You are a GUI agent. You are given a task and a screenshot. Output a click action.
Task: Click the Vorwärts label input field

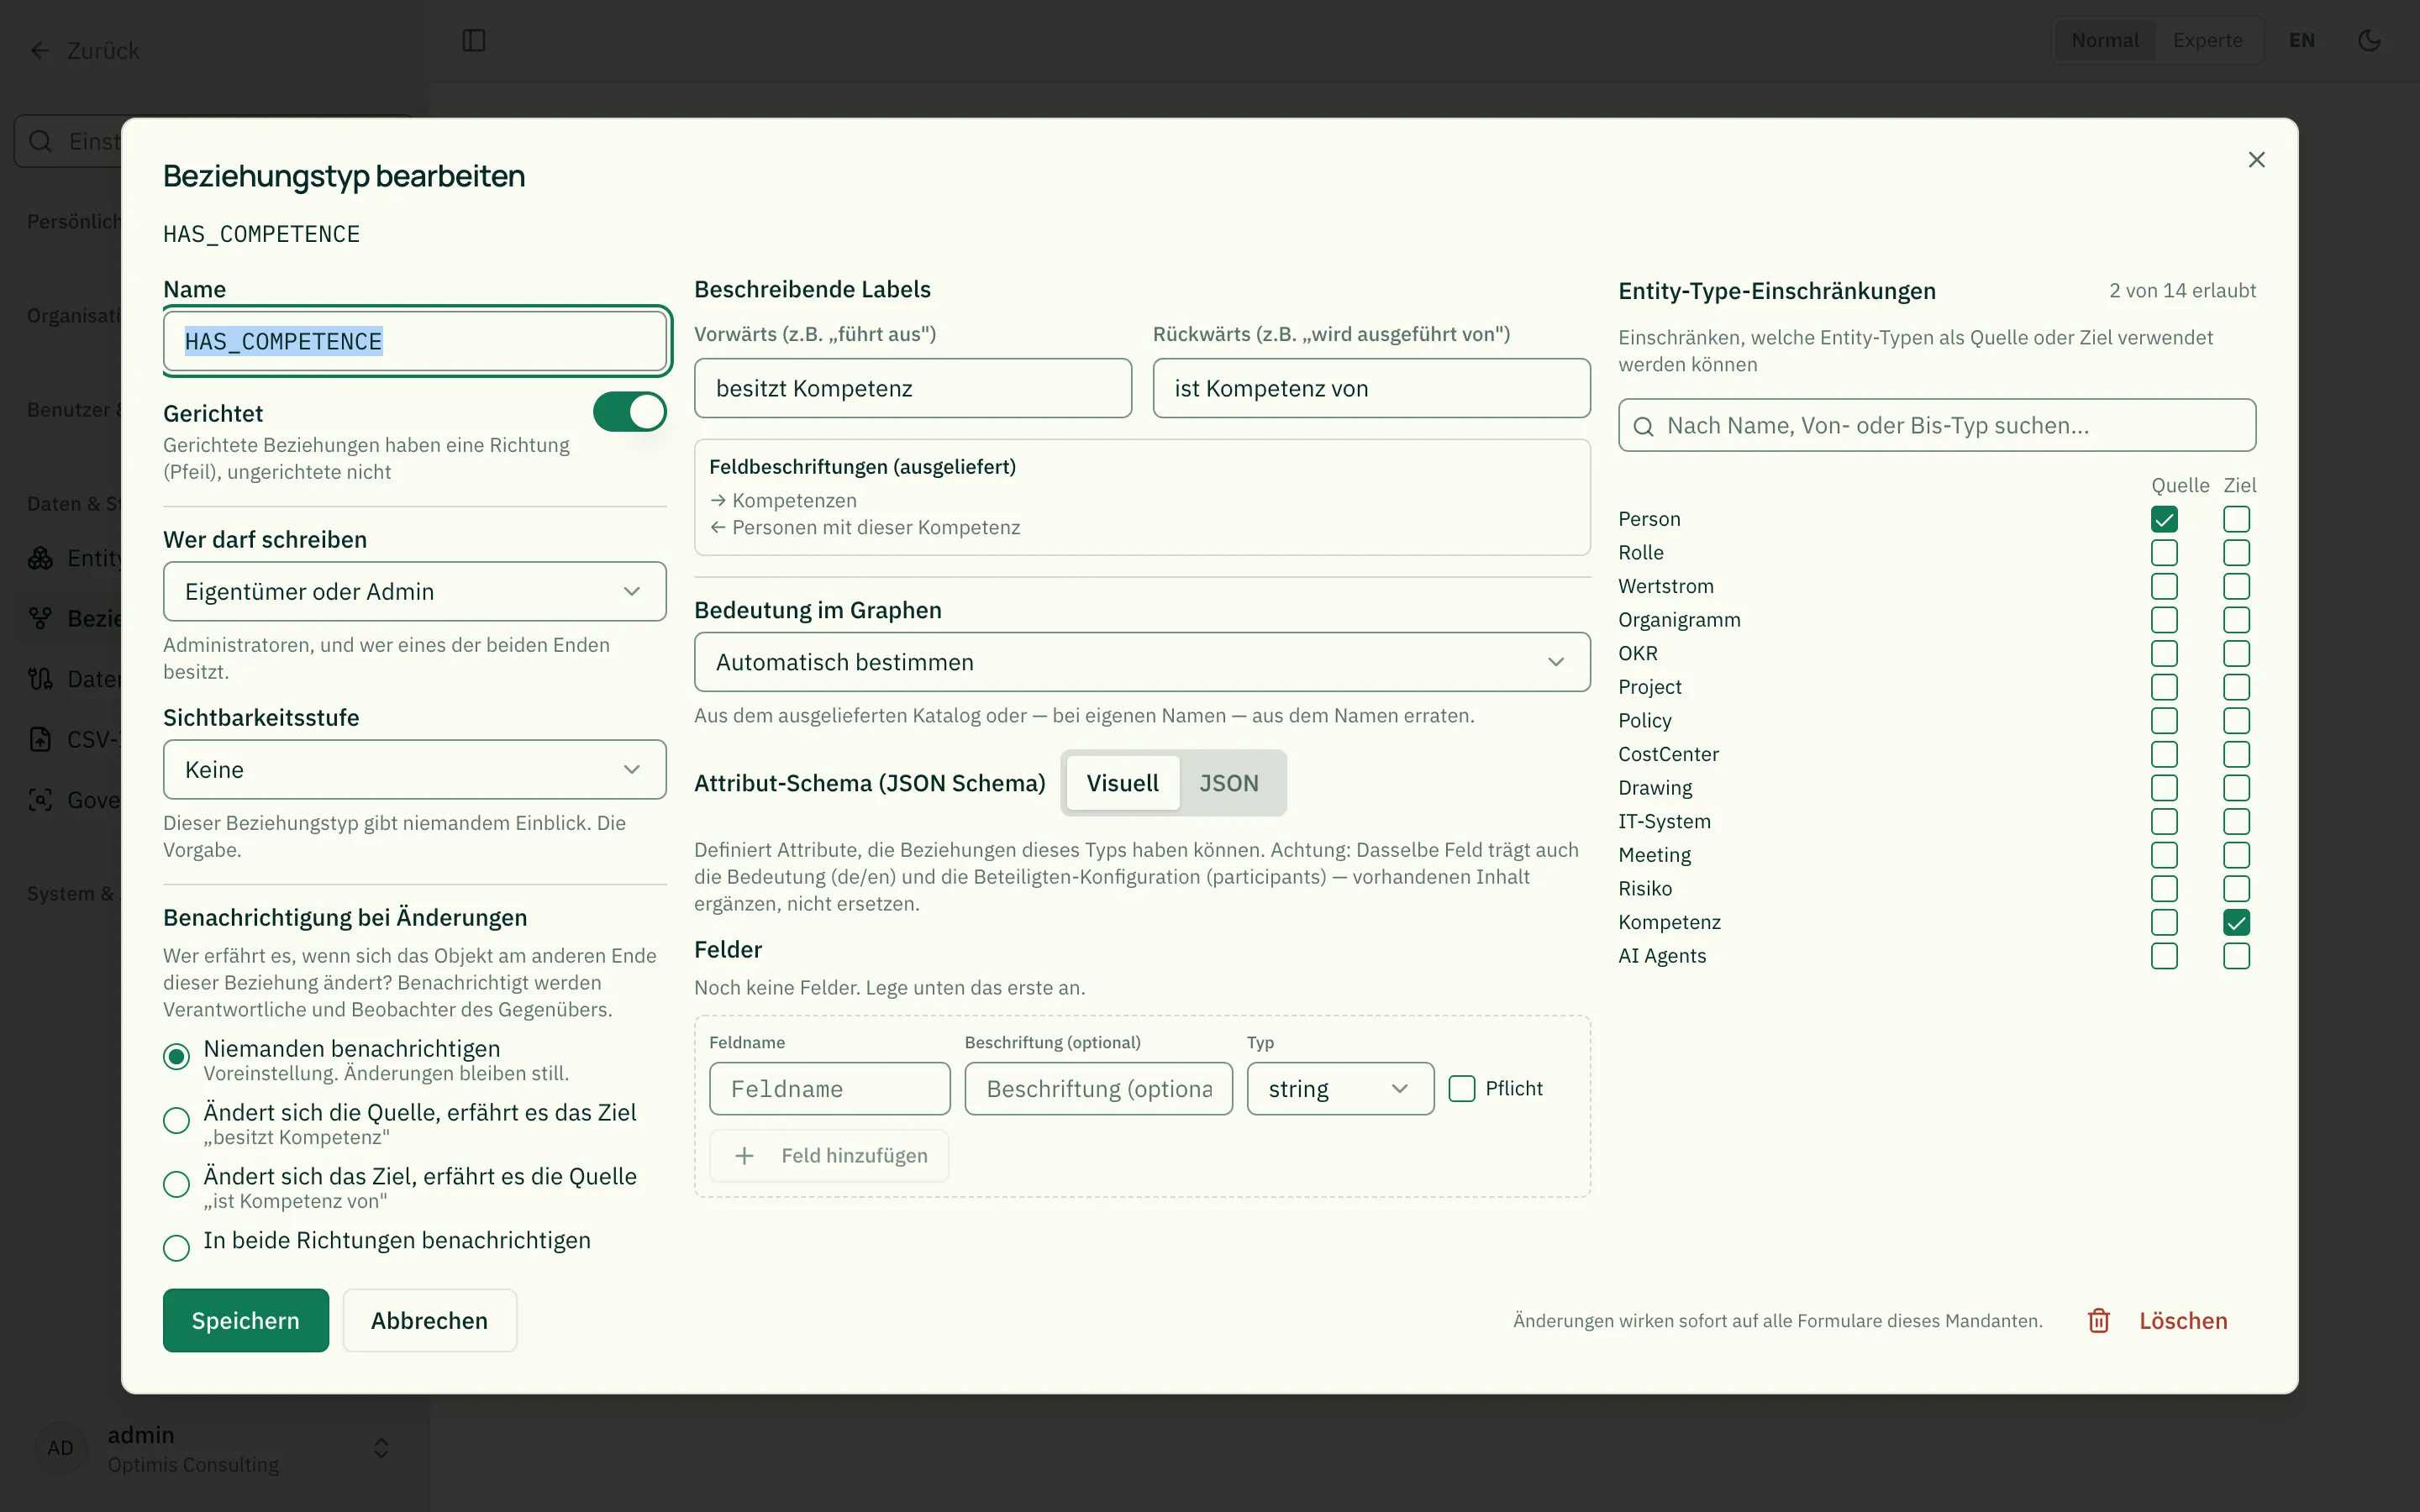coord(913,388)
